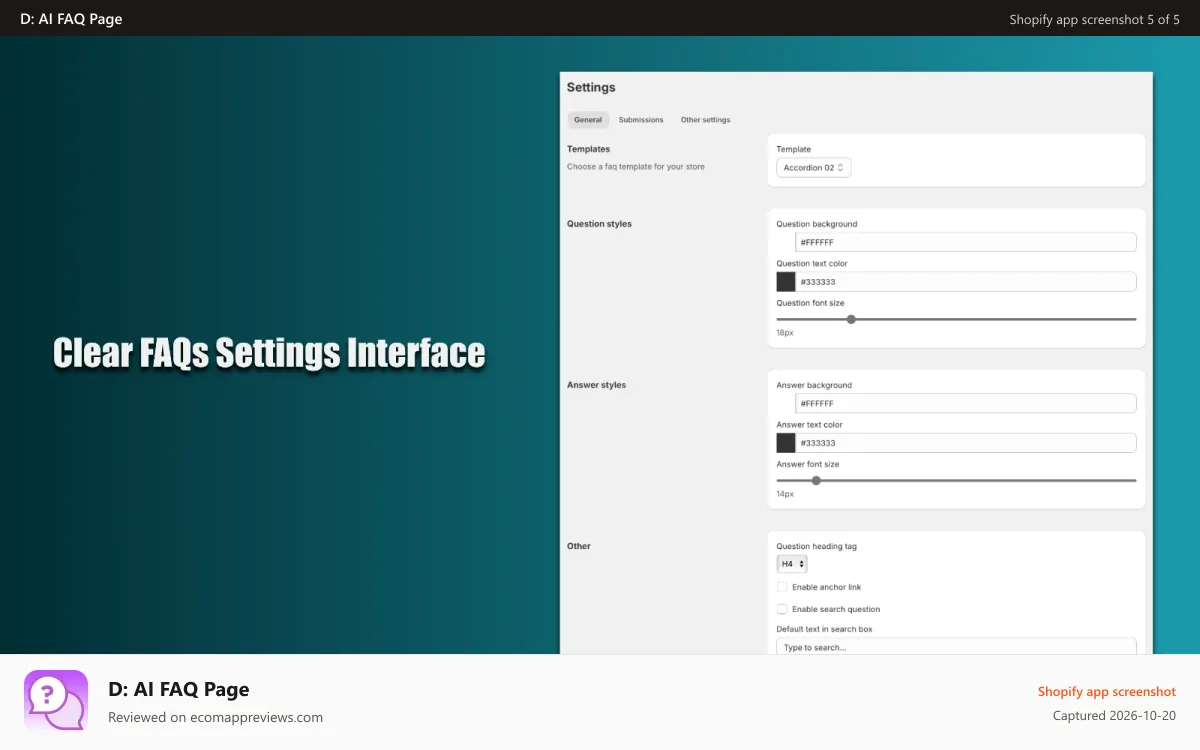Click the Shopify app screenshot orange label

click(1107, 692)
